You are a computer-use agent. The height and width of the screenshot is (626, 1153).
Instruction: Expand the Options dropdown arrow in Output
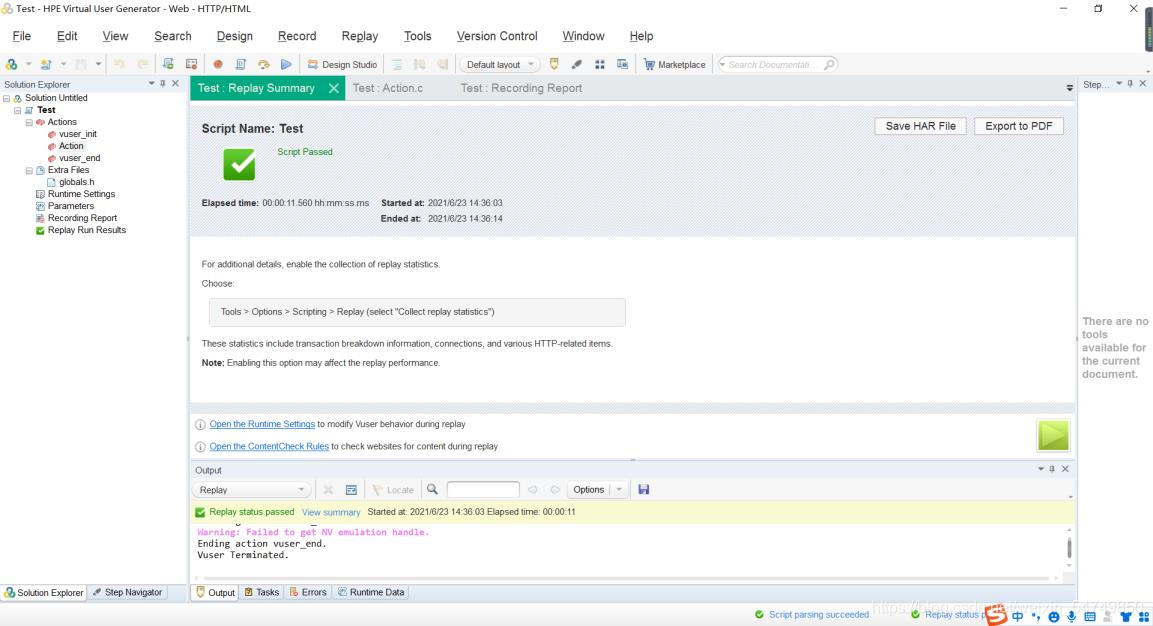(x=619, y=490)
